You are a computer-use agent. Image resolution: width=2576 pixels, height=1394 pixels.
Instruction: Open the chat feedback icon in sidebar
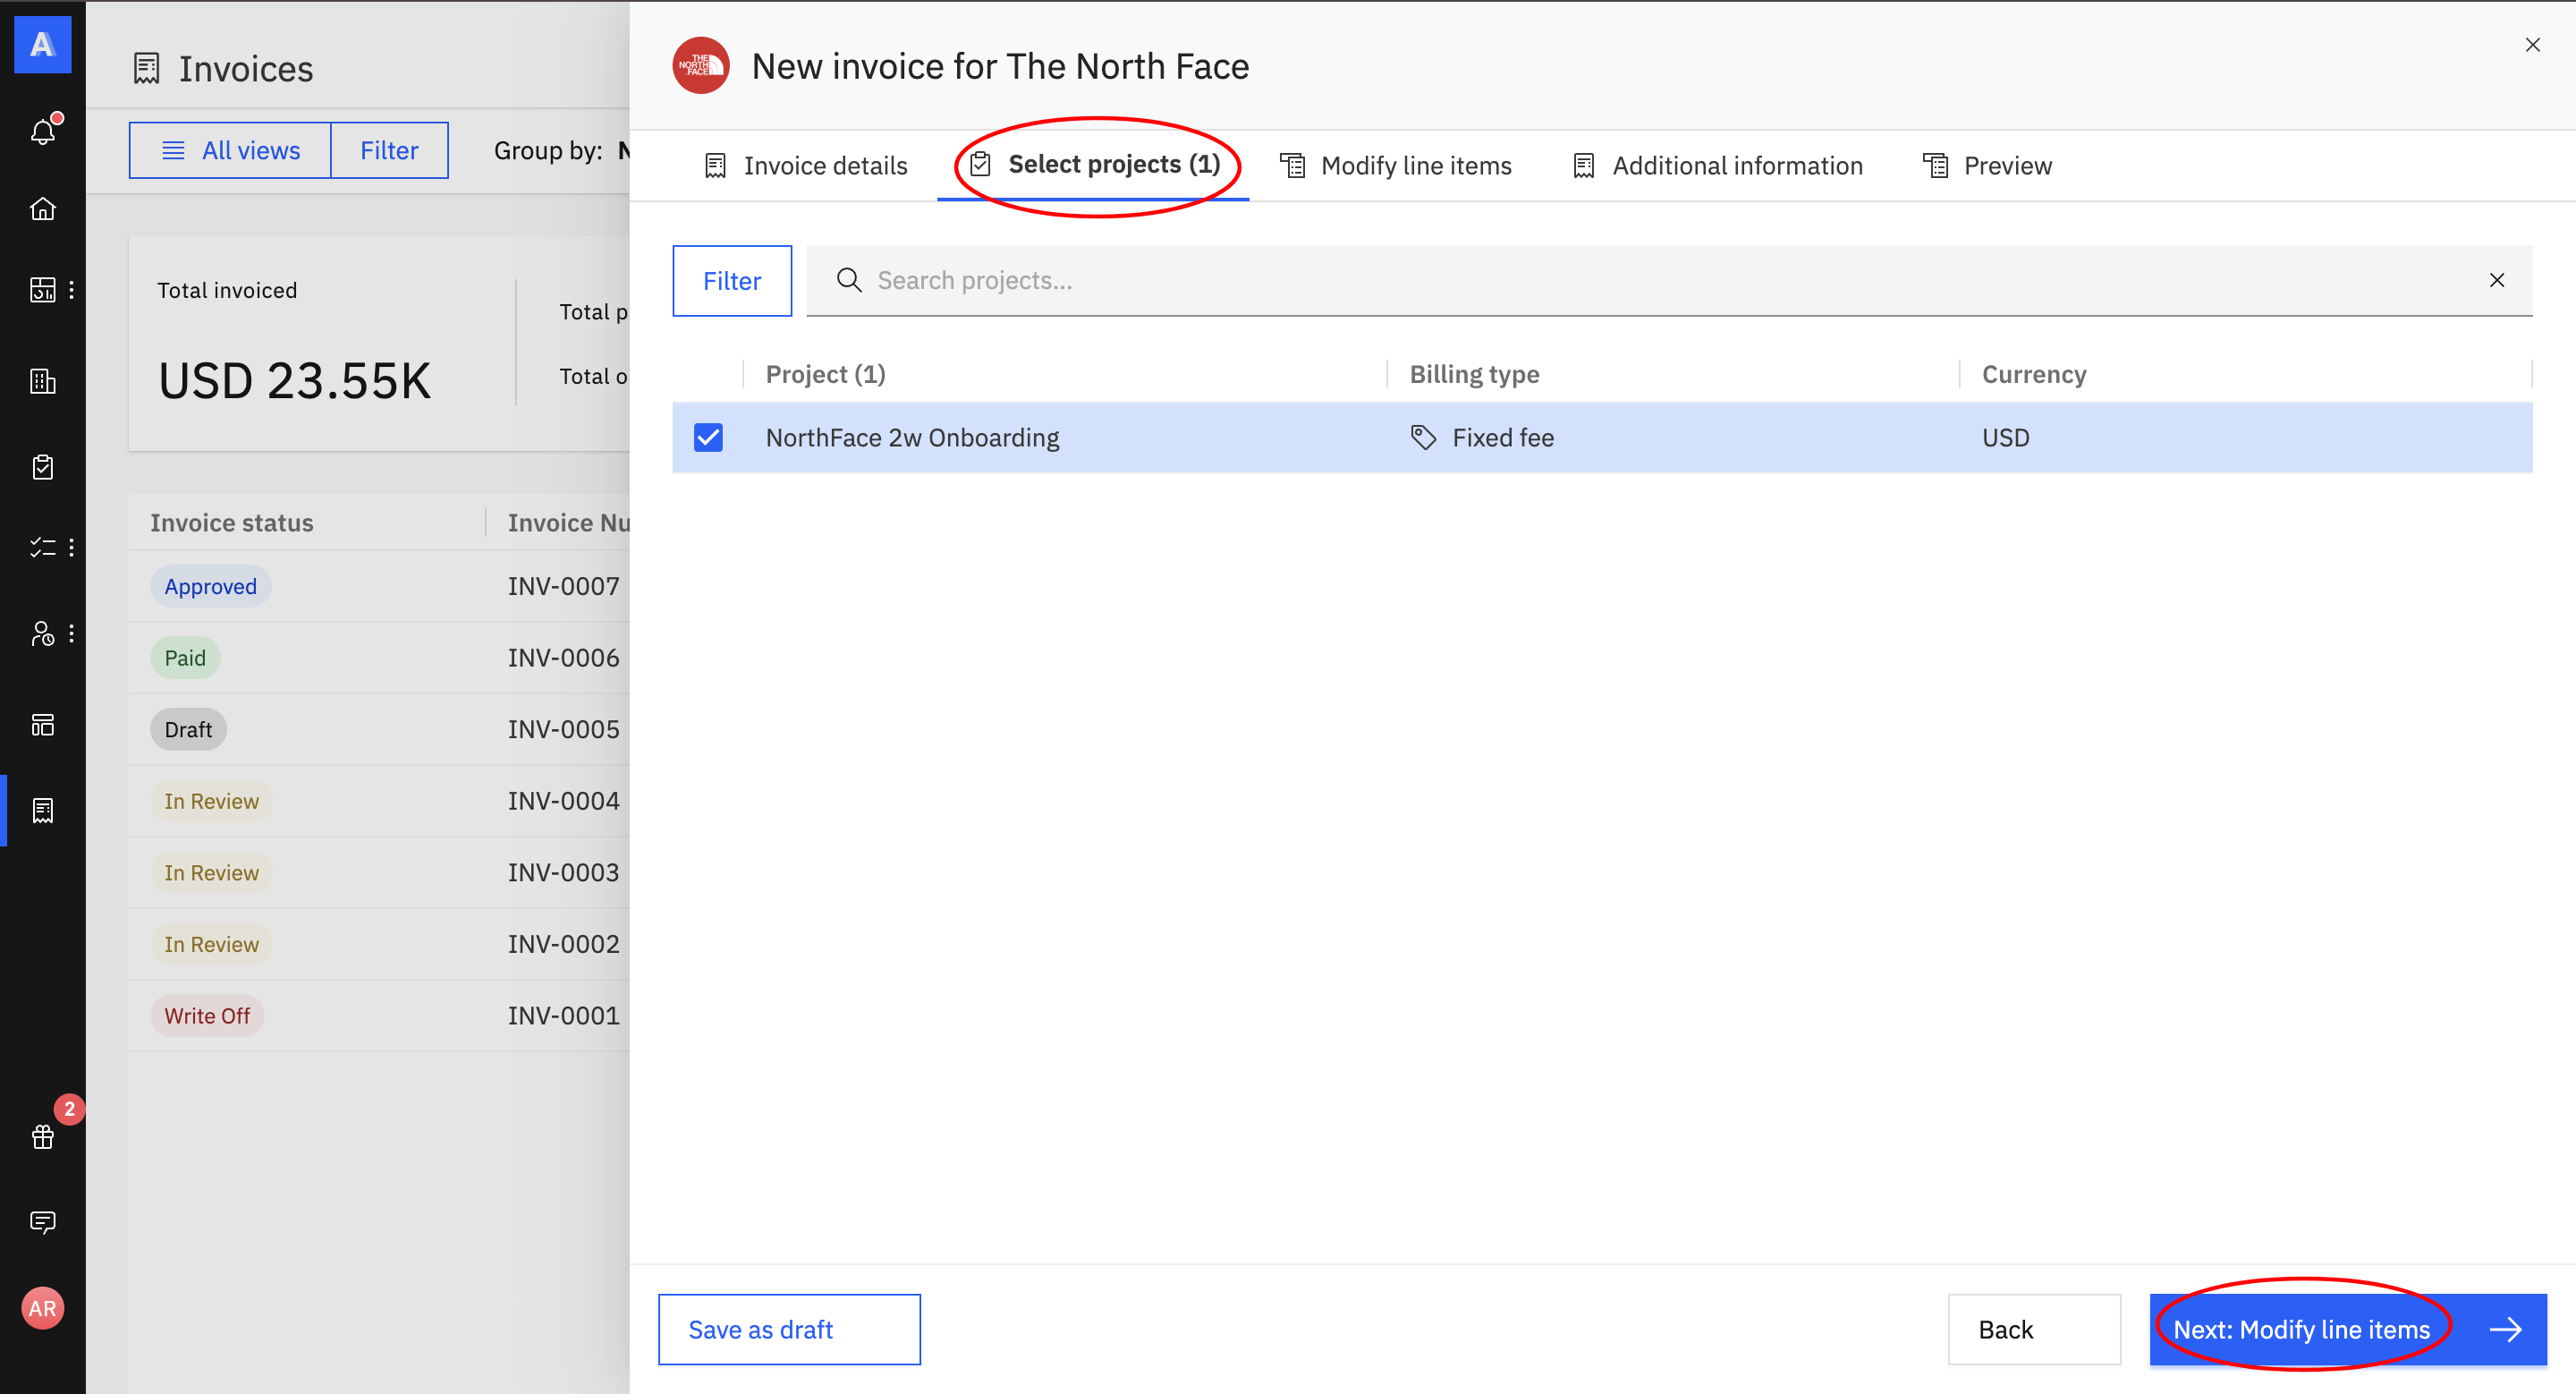(x=42, y=1221)
